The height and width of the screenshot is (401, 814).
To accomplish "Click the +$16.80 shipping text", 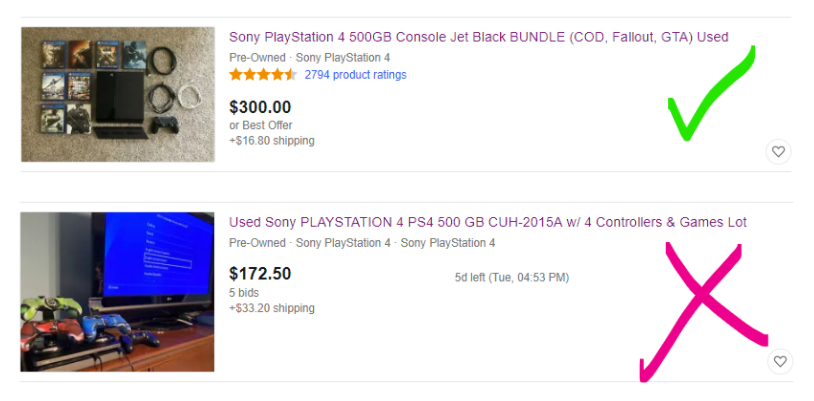I will (271, 141).
